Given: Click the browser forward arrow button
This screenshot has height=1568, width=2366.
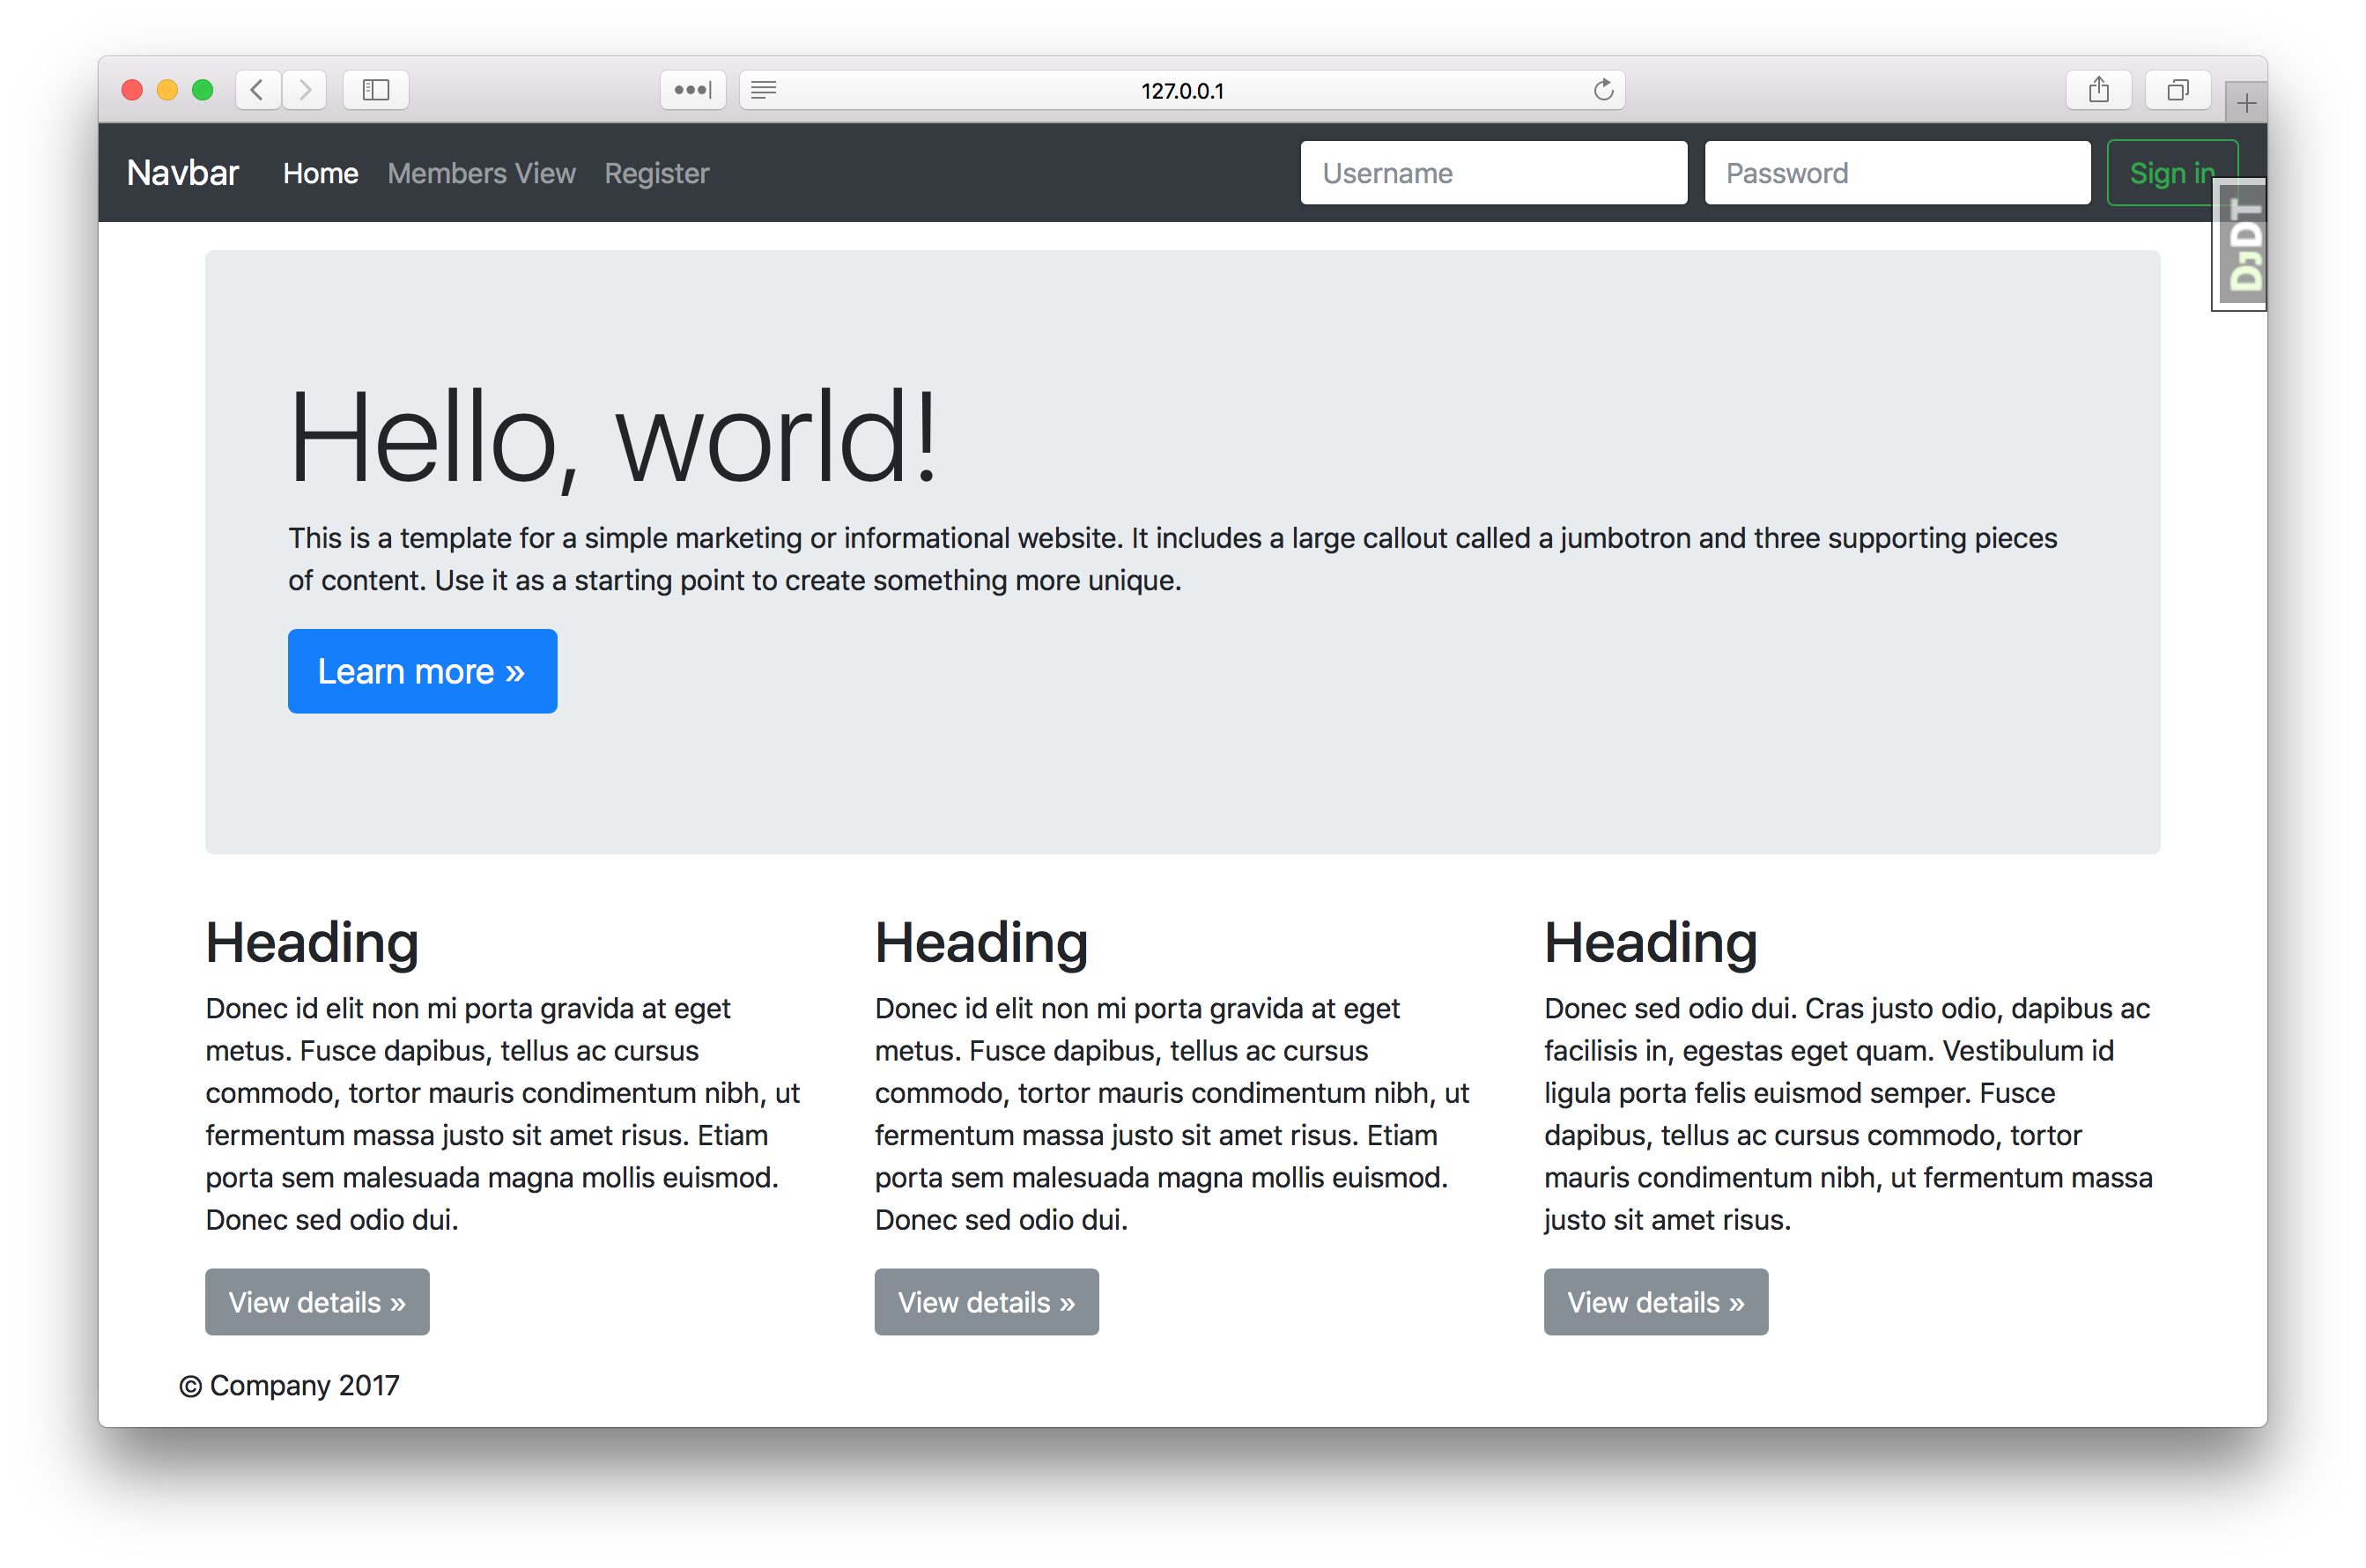Looking at the screenshot, I should (x=305, y=90).
